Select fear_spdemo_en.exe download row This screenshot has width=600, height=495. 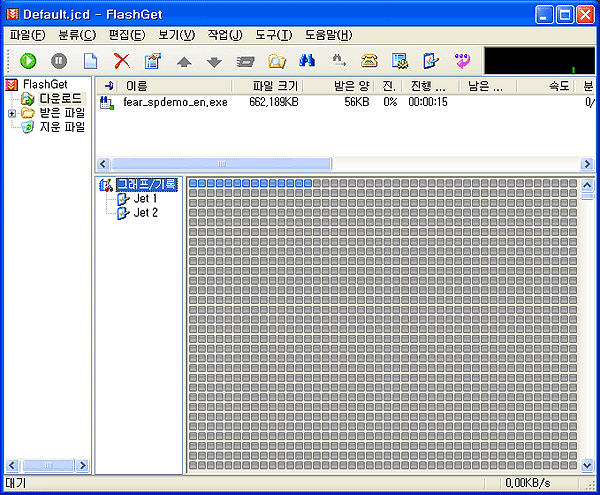click(346, 102)
